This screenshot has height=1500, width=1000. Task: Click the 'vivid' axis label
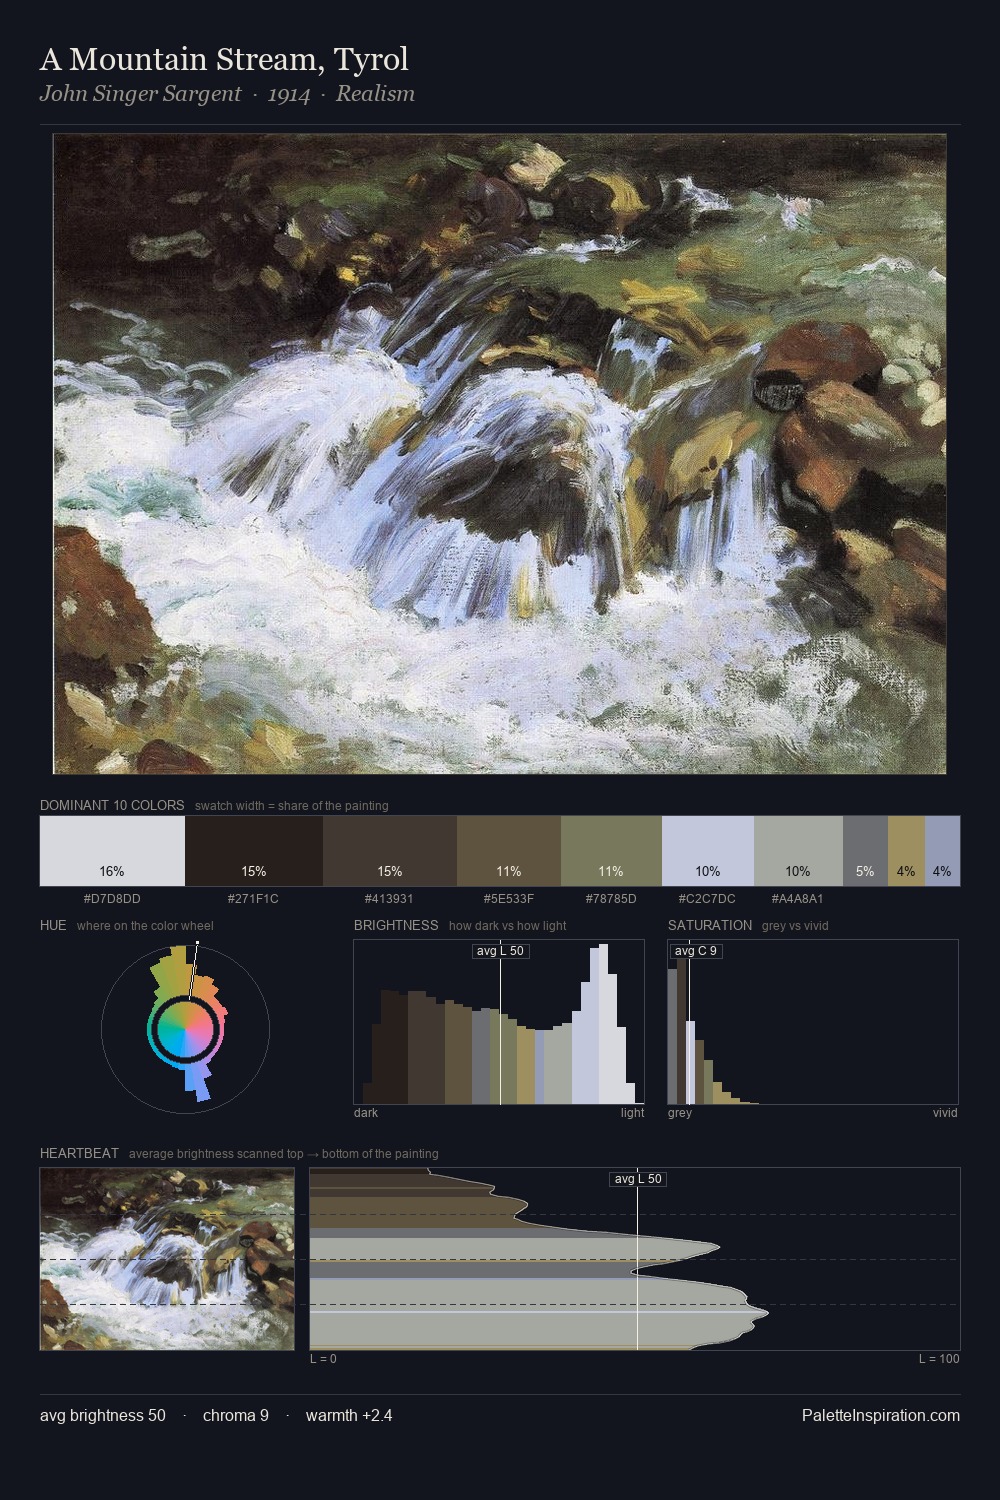[x=945, y=1113]
